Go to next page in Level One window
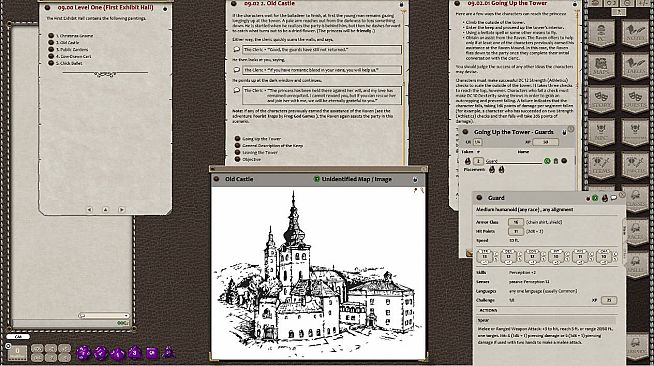This screenshot has height=366, width=654. pos(121,210)
